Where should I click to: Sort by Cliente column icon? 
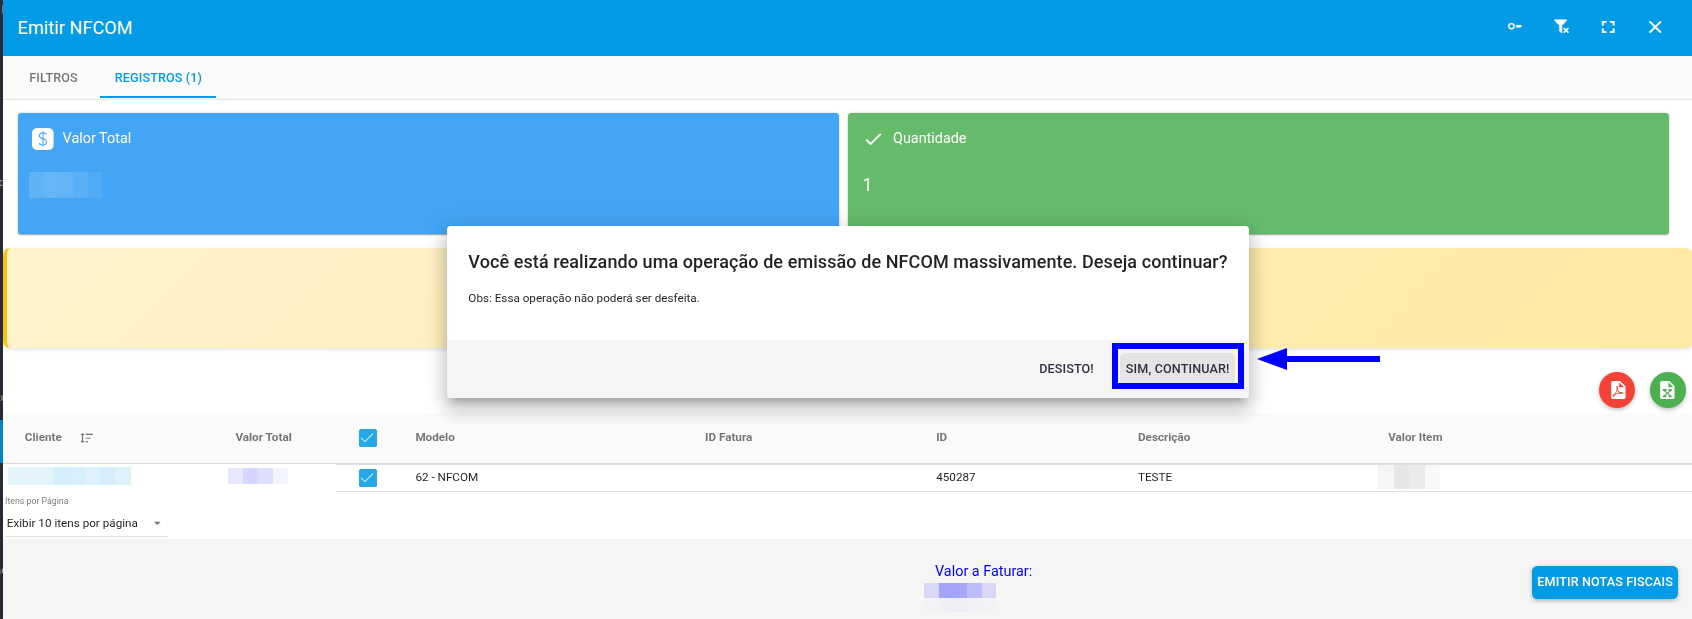[87, 438]
